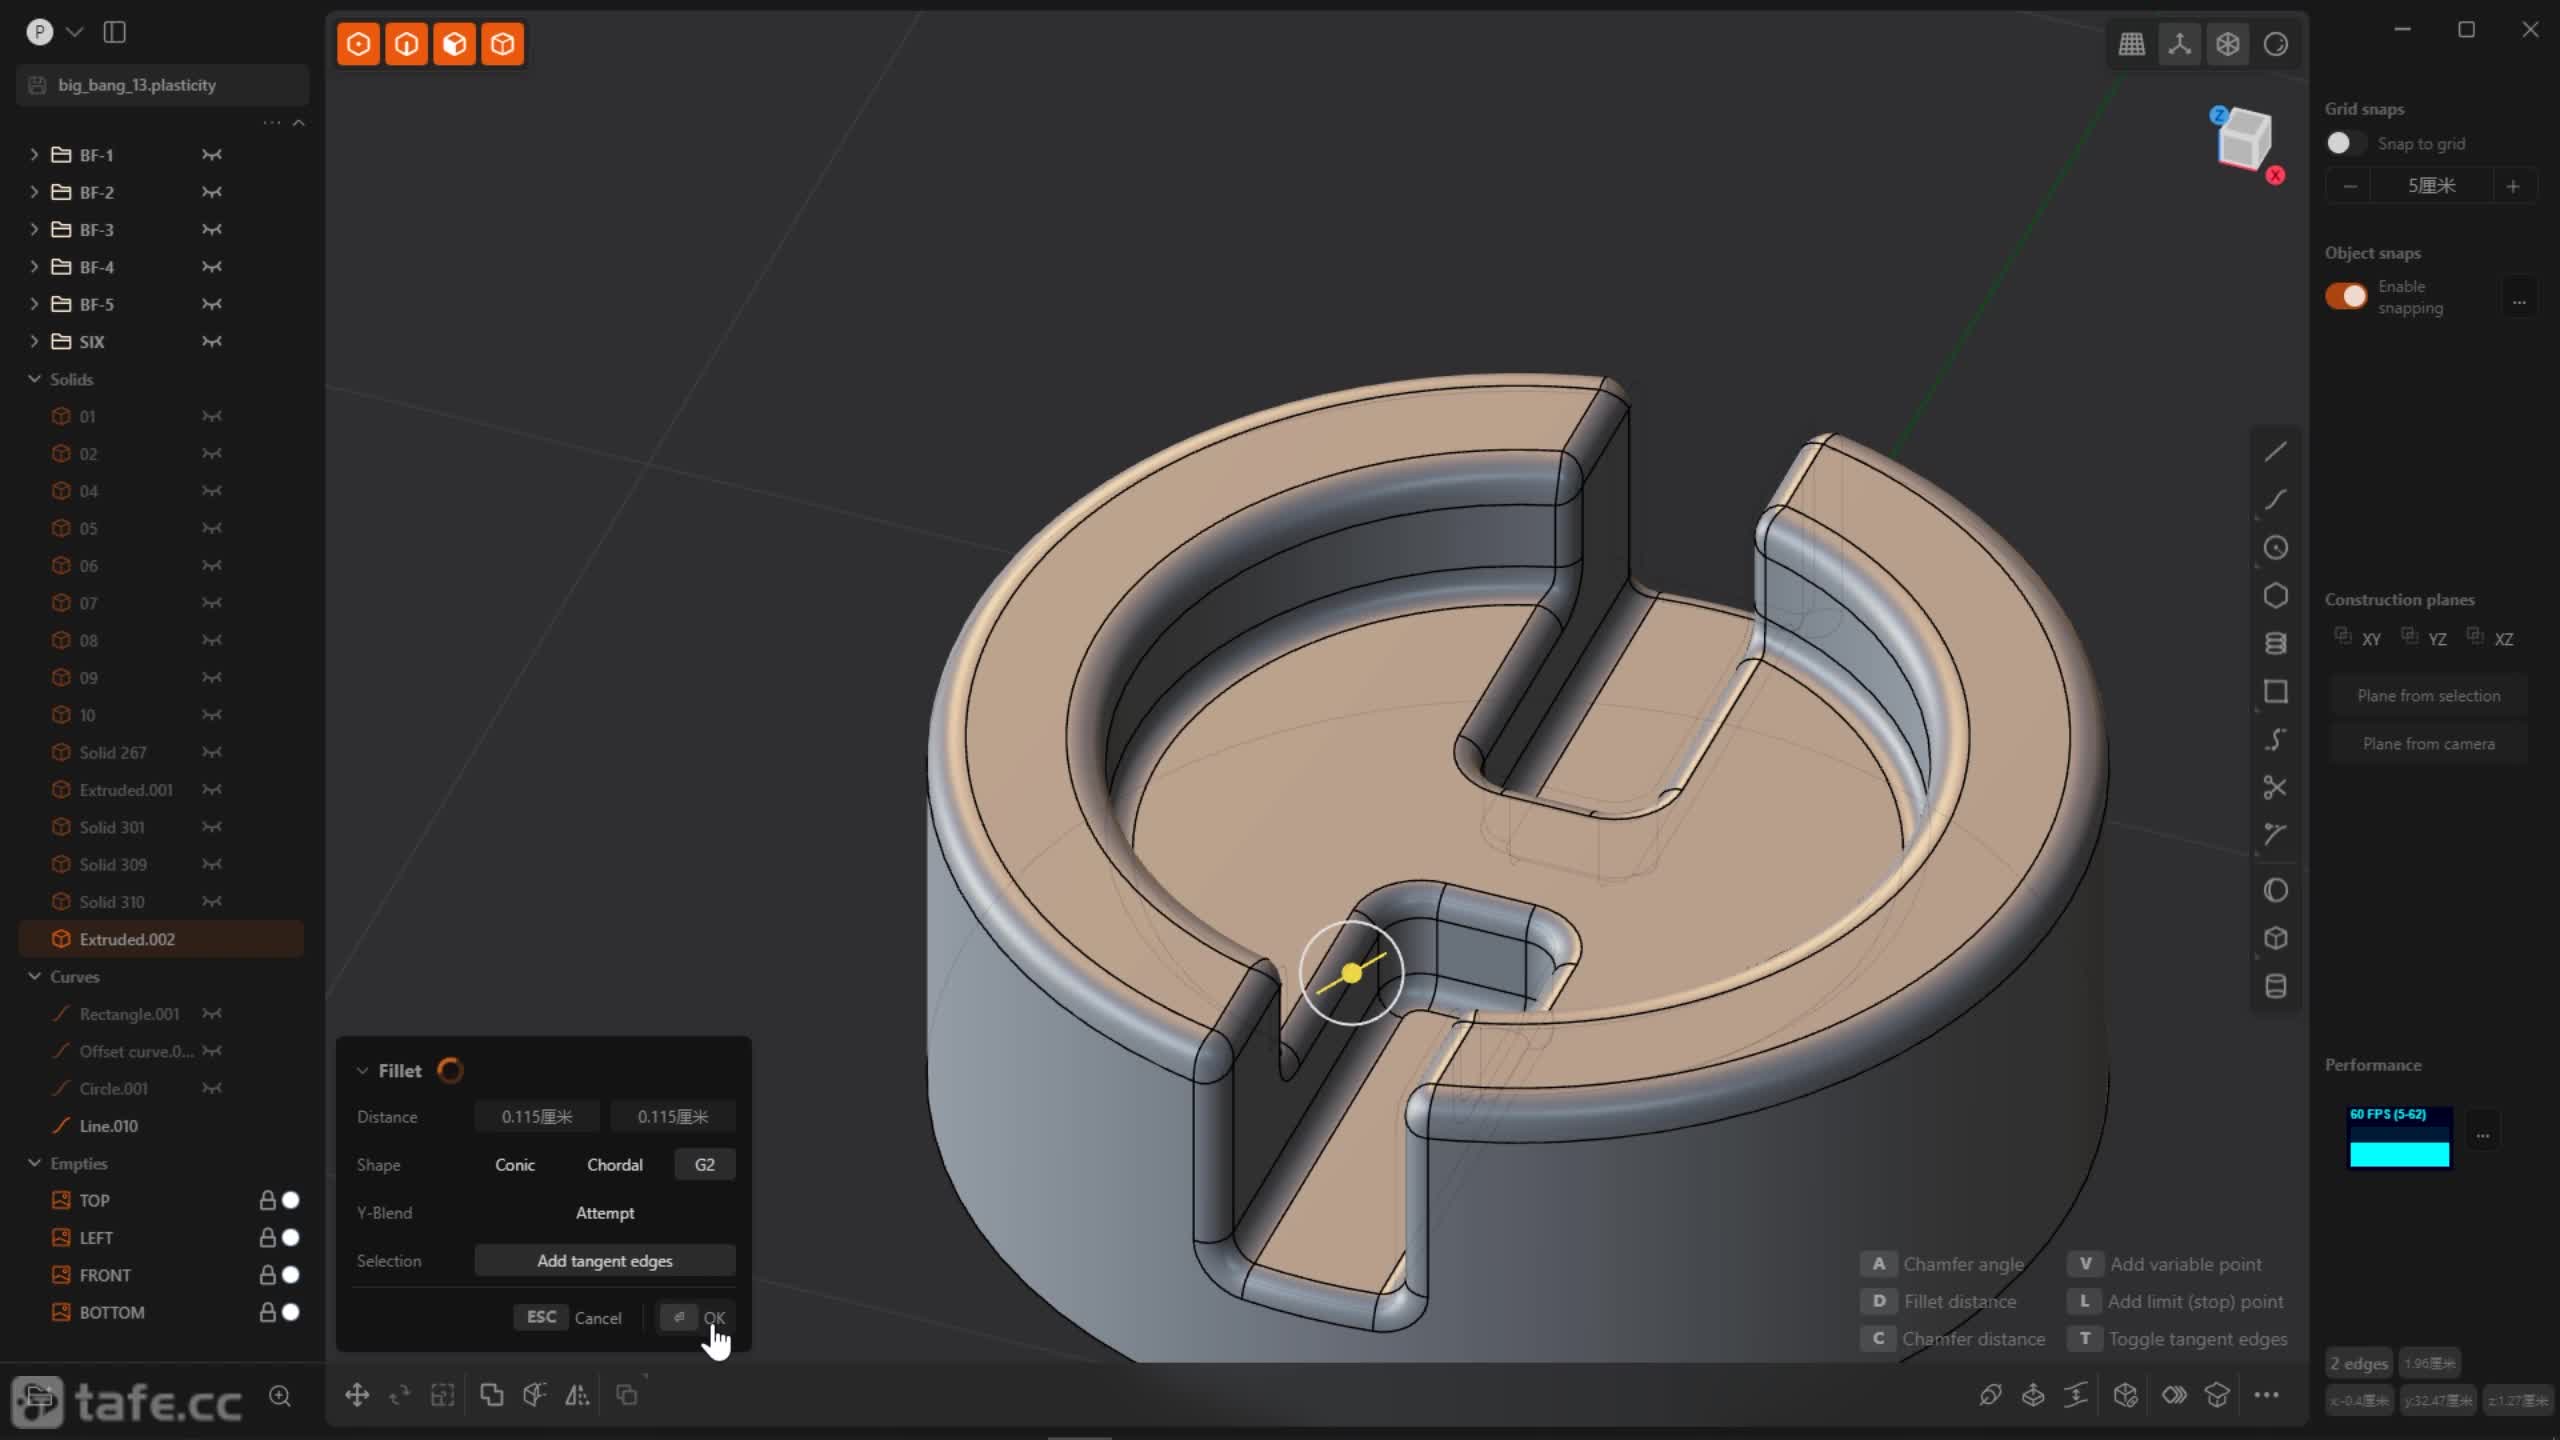
Task: Click Add tangent edges button
Action: tap(604, 1261)
